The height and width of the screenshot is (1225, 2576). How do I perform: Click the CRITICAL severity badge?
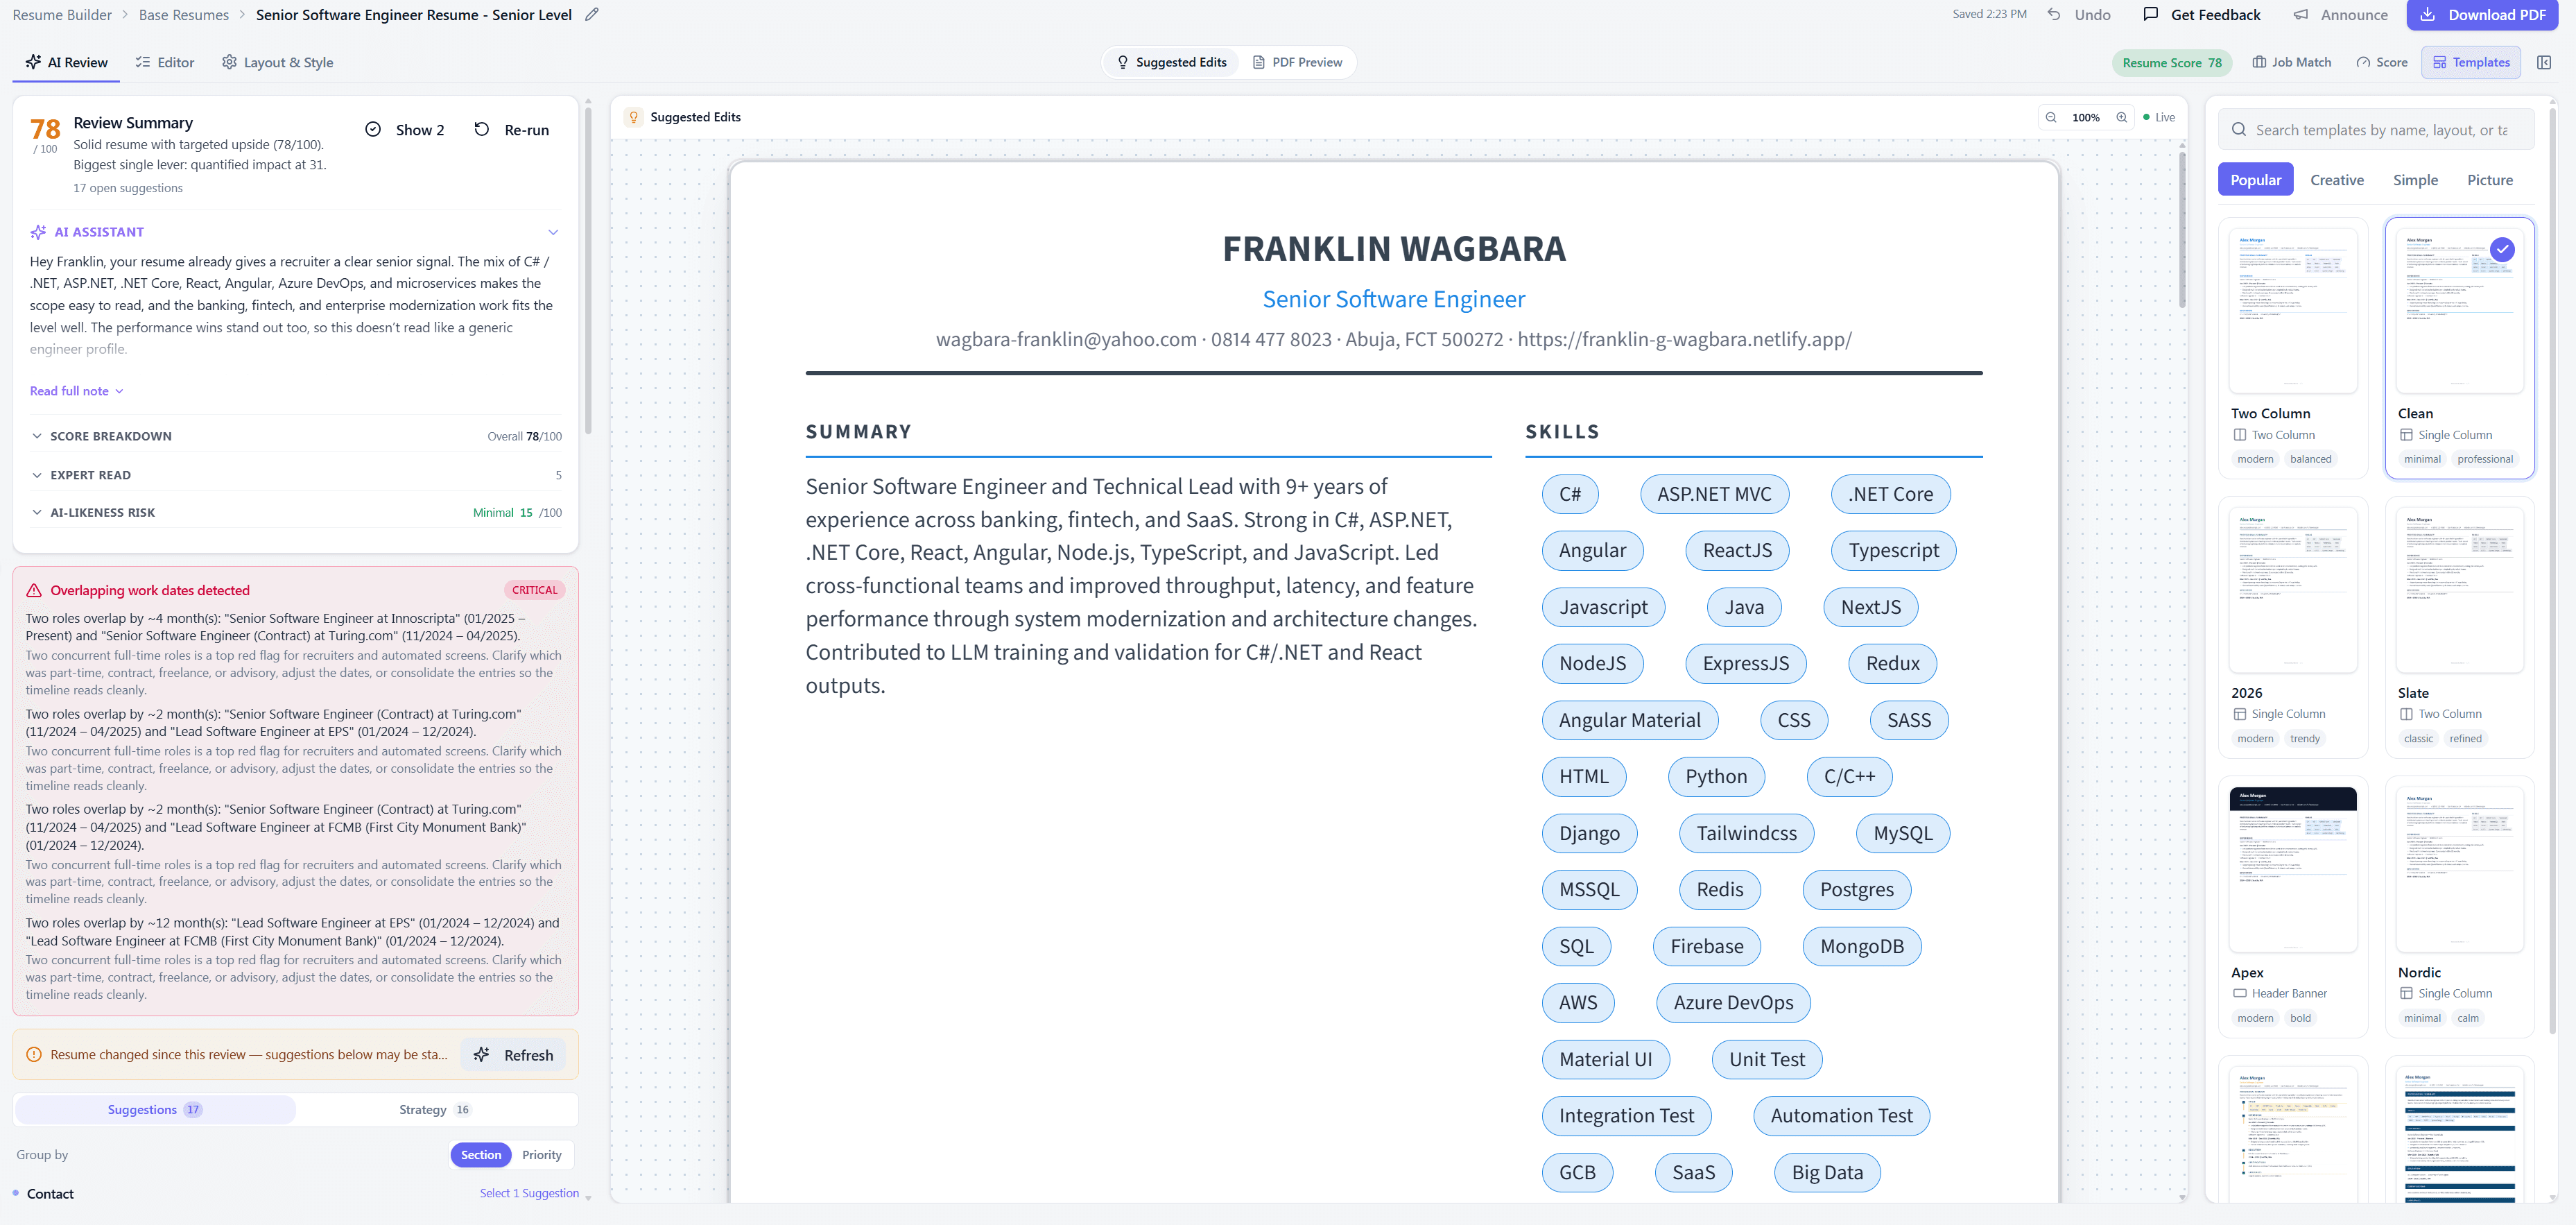535,590
